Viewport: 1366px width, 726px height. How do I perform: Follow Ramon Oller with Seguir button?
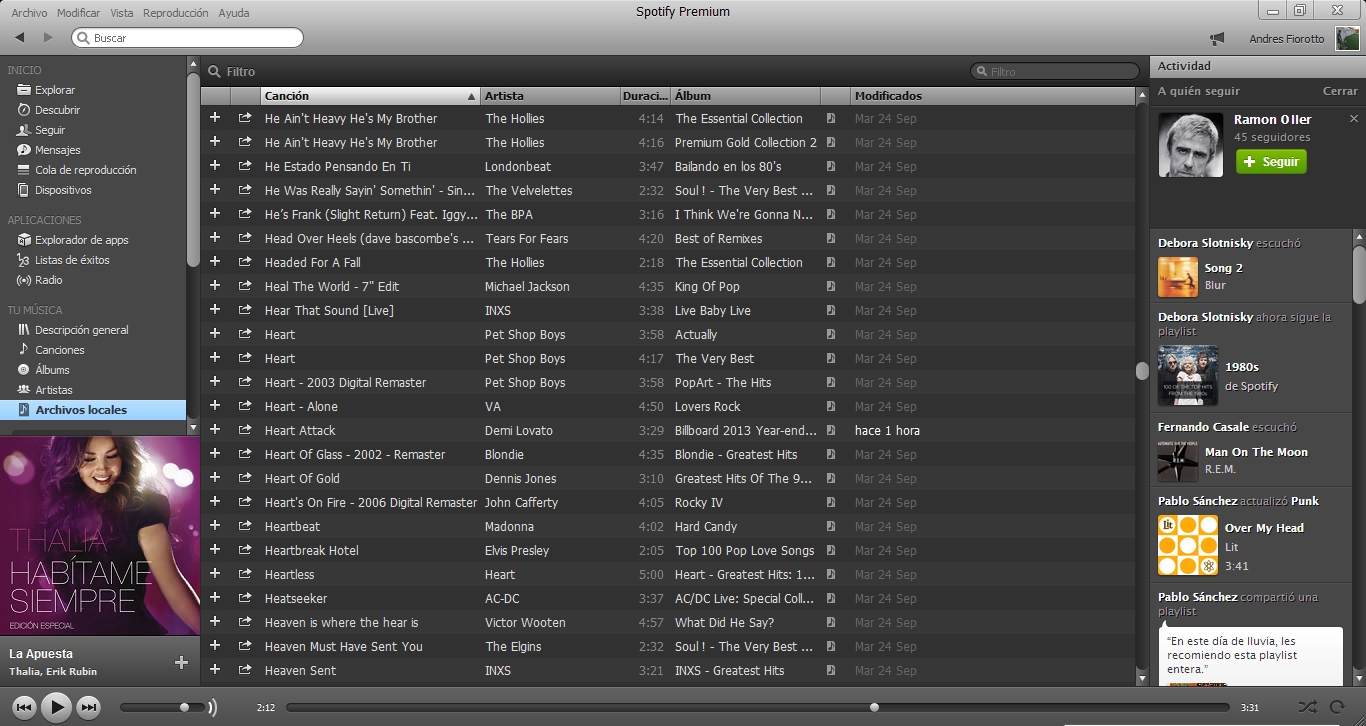[x=1271, y=161]
